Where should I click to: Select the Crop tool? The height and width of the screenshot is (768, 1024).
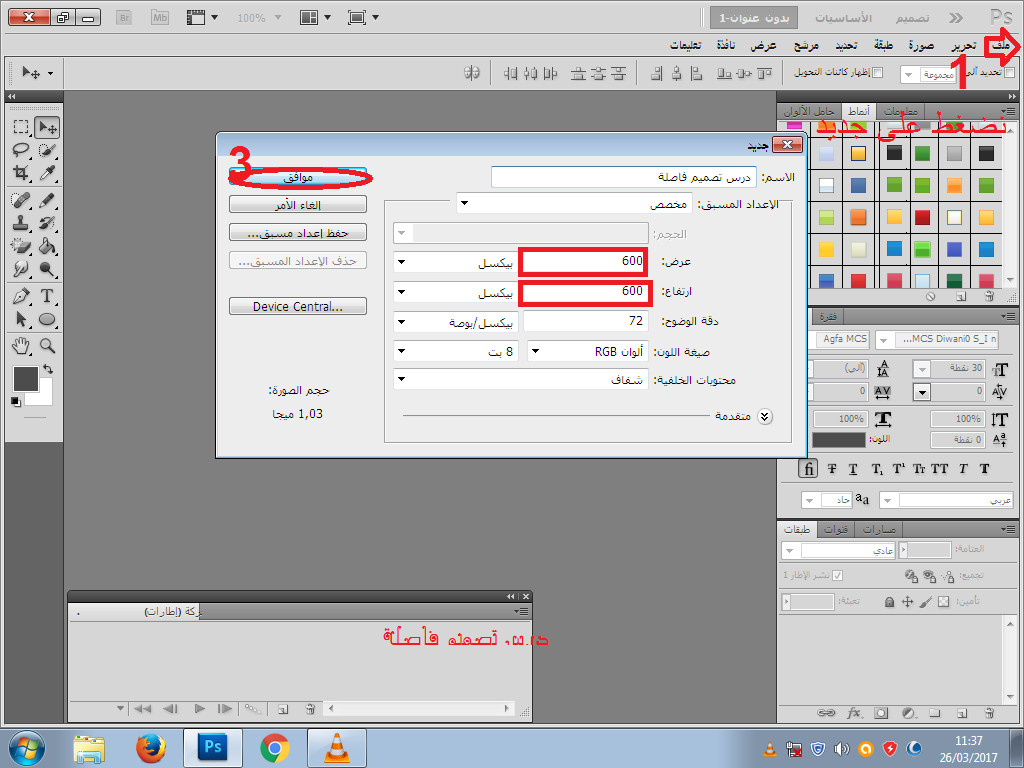pyautogui.click(x=21, y=174)
